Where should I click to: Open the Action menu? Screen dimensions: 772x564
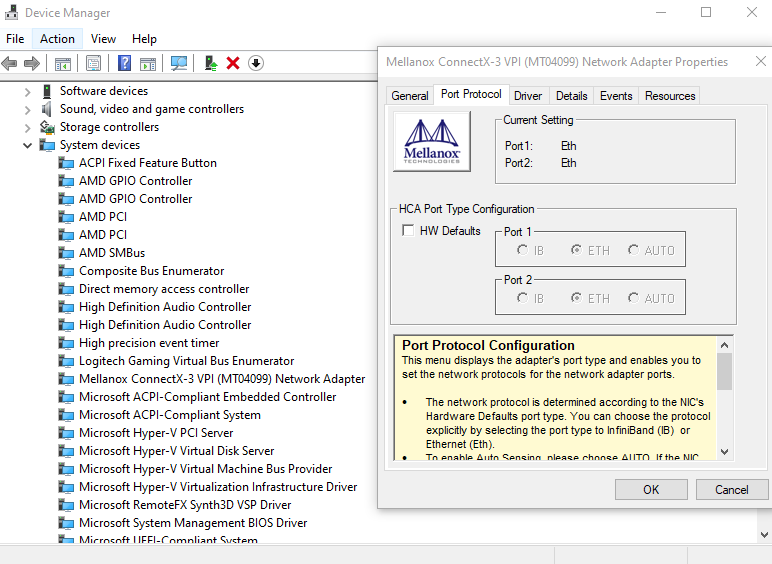tap(57, 39)
